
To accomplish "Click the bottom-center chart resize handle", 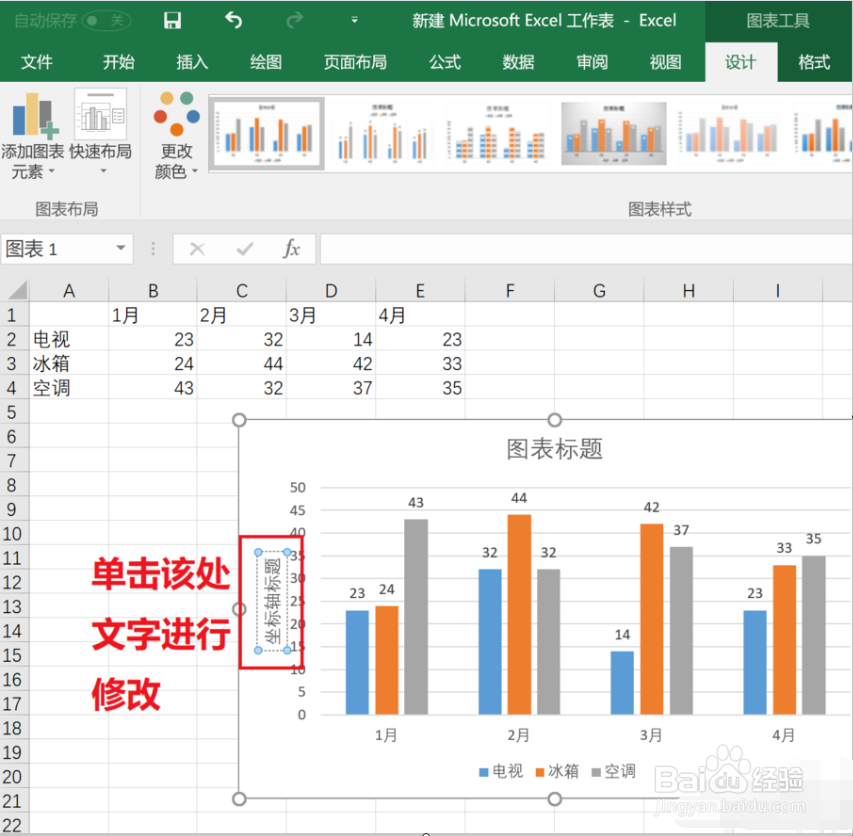I will (x=554, y=799).
